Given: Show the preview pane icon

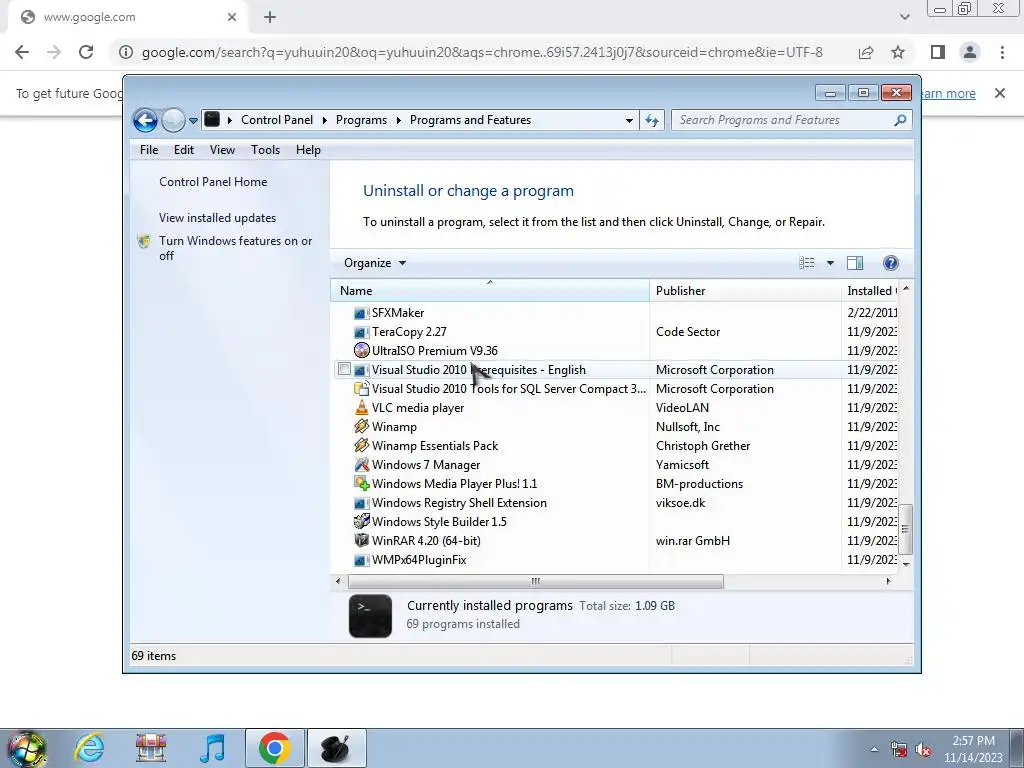Looking at the screenshot, I should (x=855, y=263).
